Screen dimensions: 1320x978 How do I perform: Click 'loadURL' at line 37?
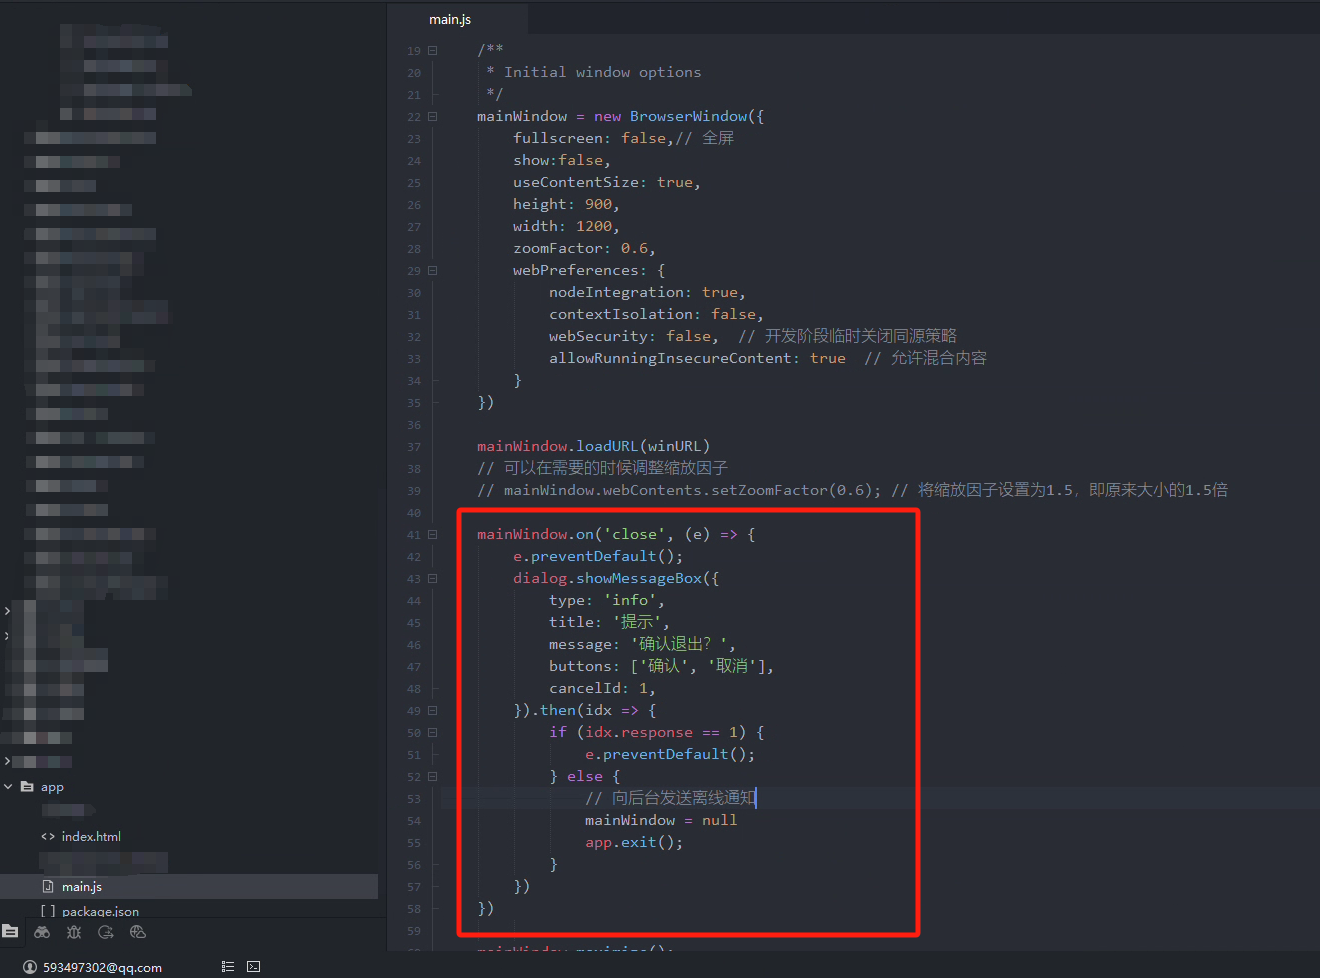(607, 446)
